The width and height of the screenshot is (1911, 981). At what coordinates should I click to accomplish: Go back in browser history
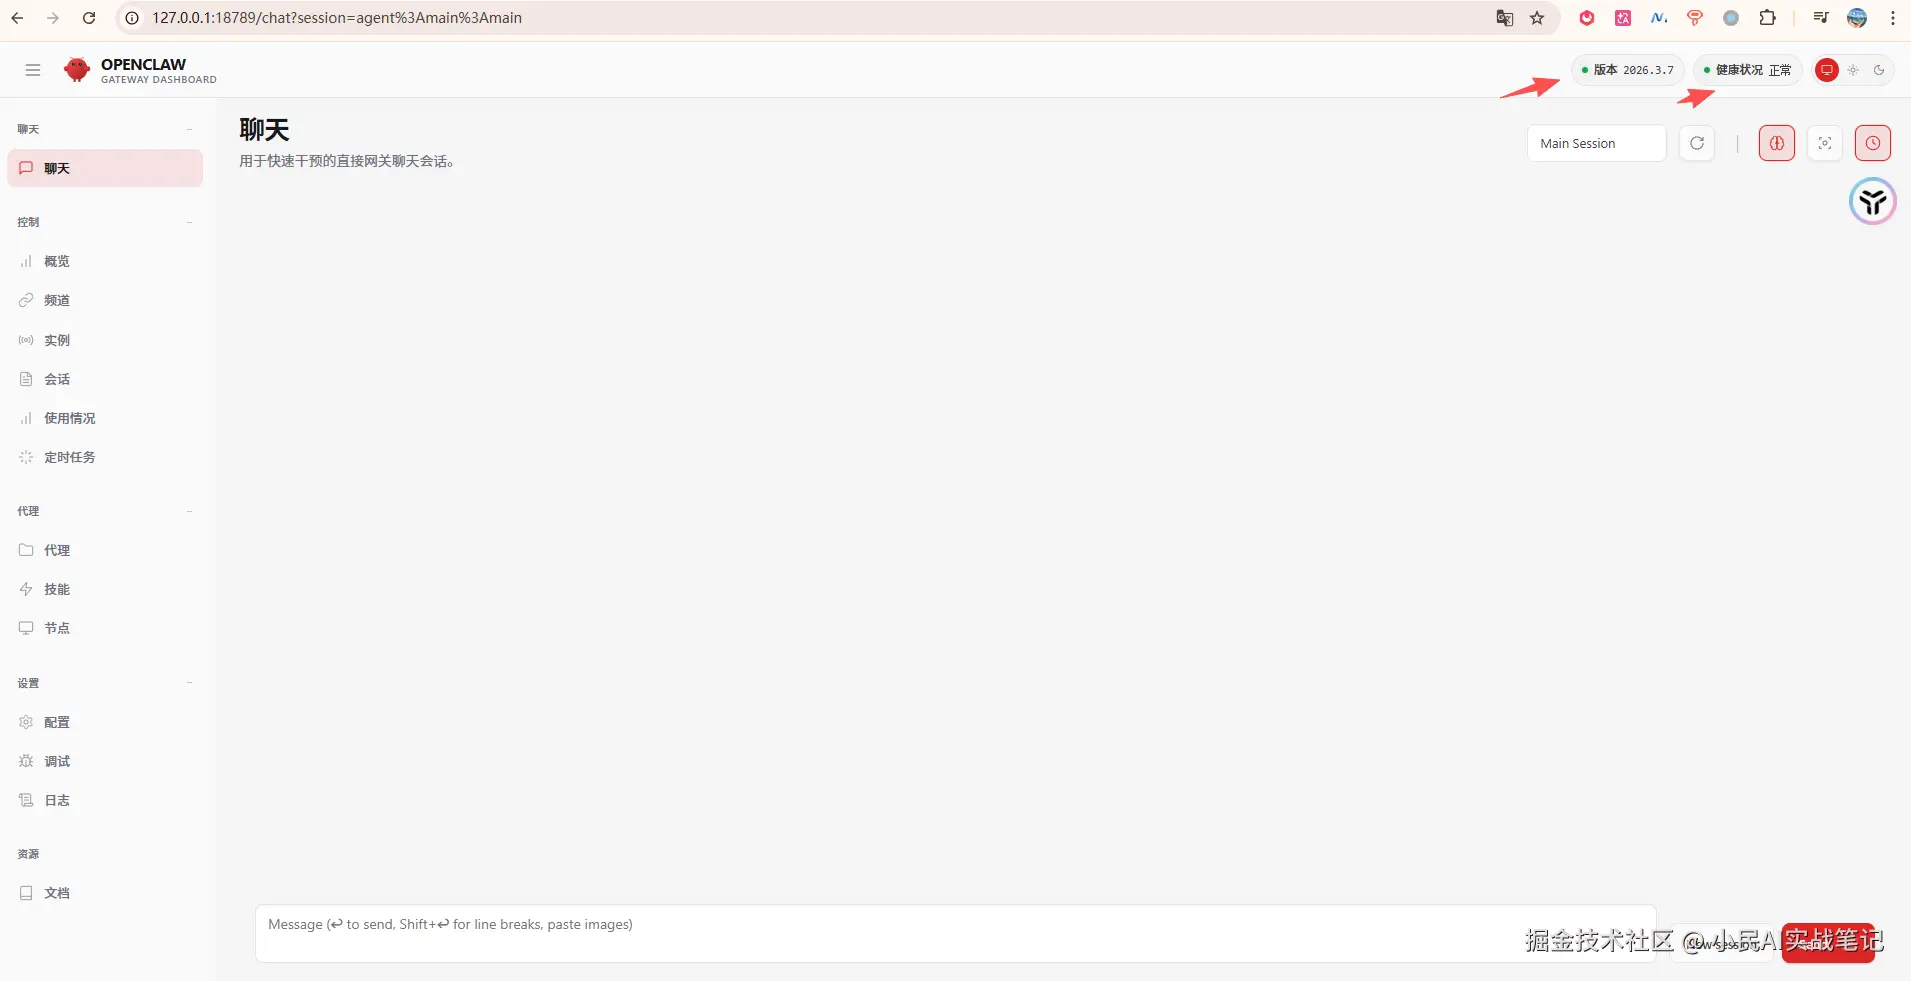(17, 18)
